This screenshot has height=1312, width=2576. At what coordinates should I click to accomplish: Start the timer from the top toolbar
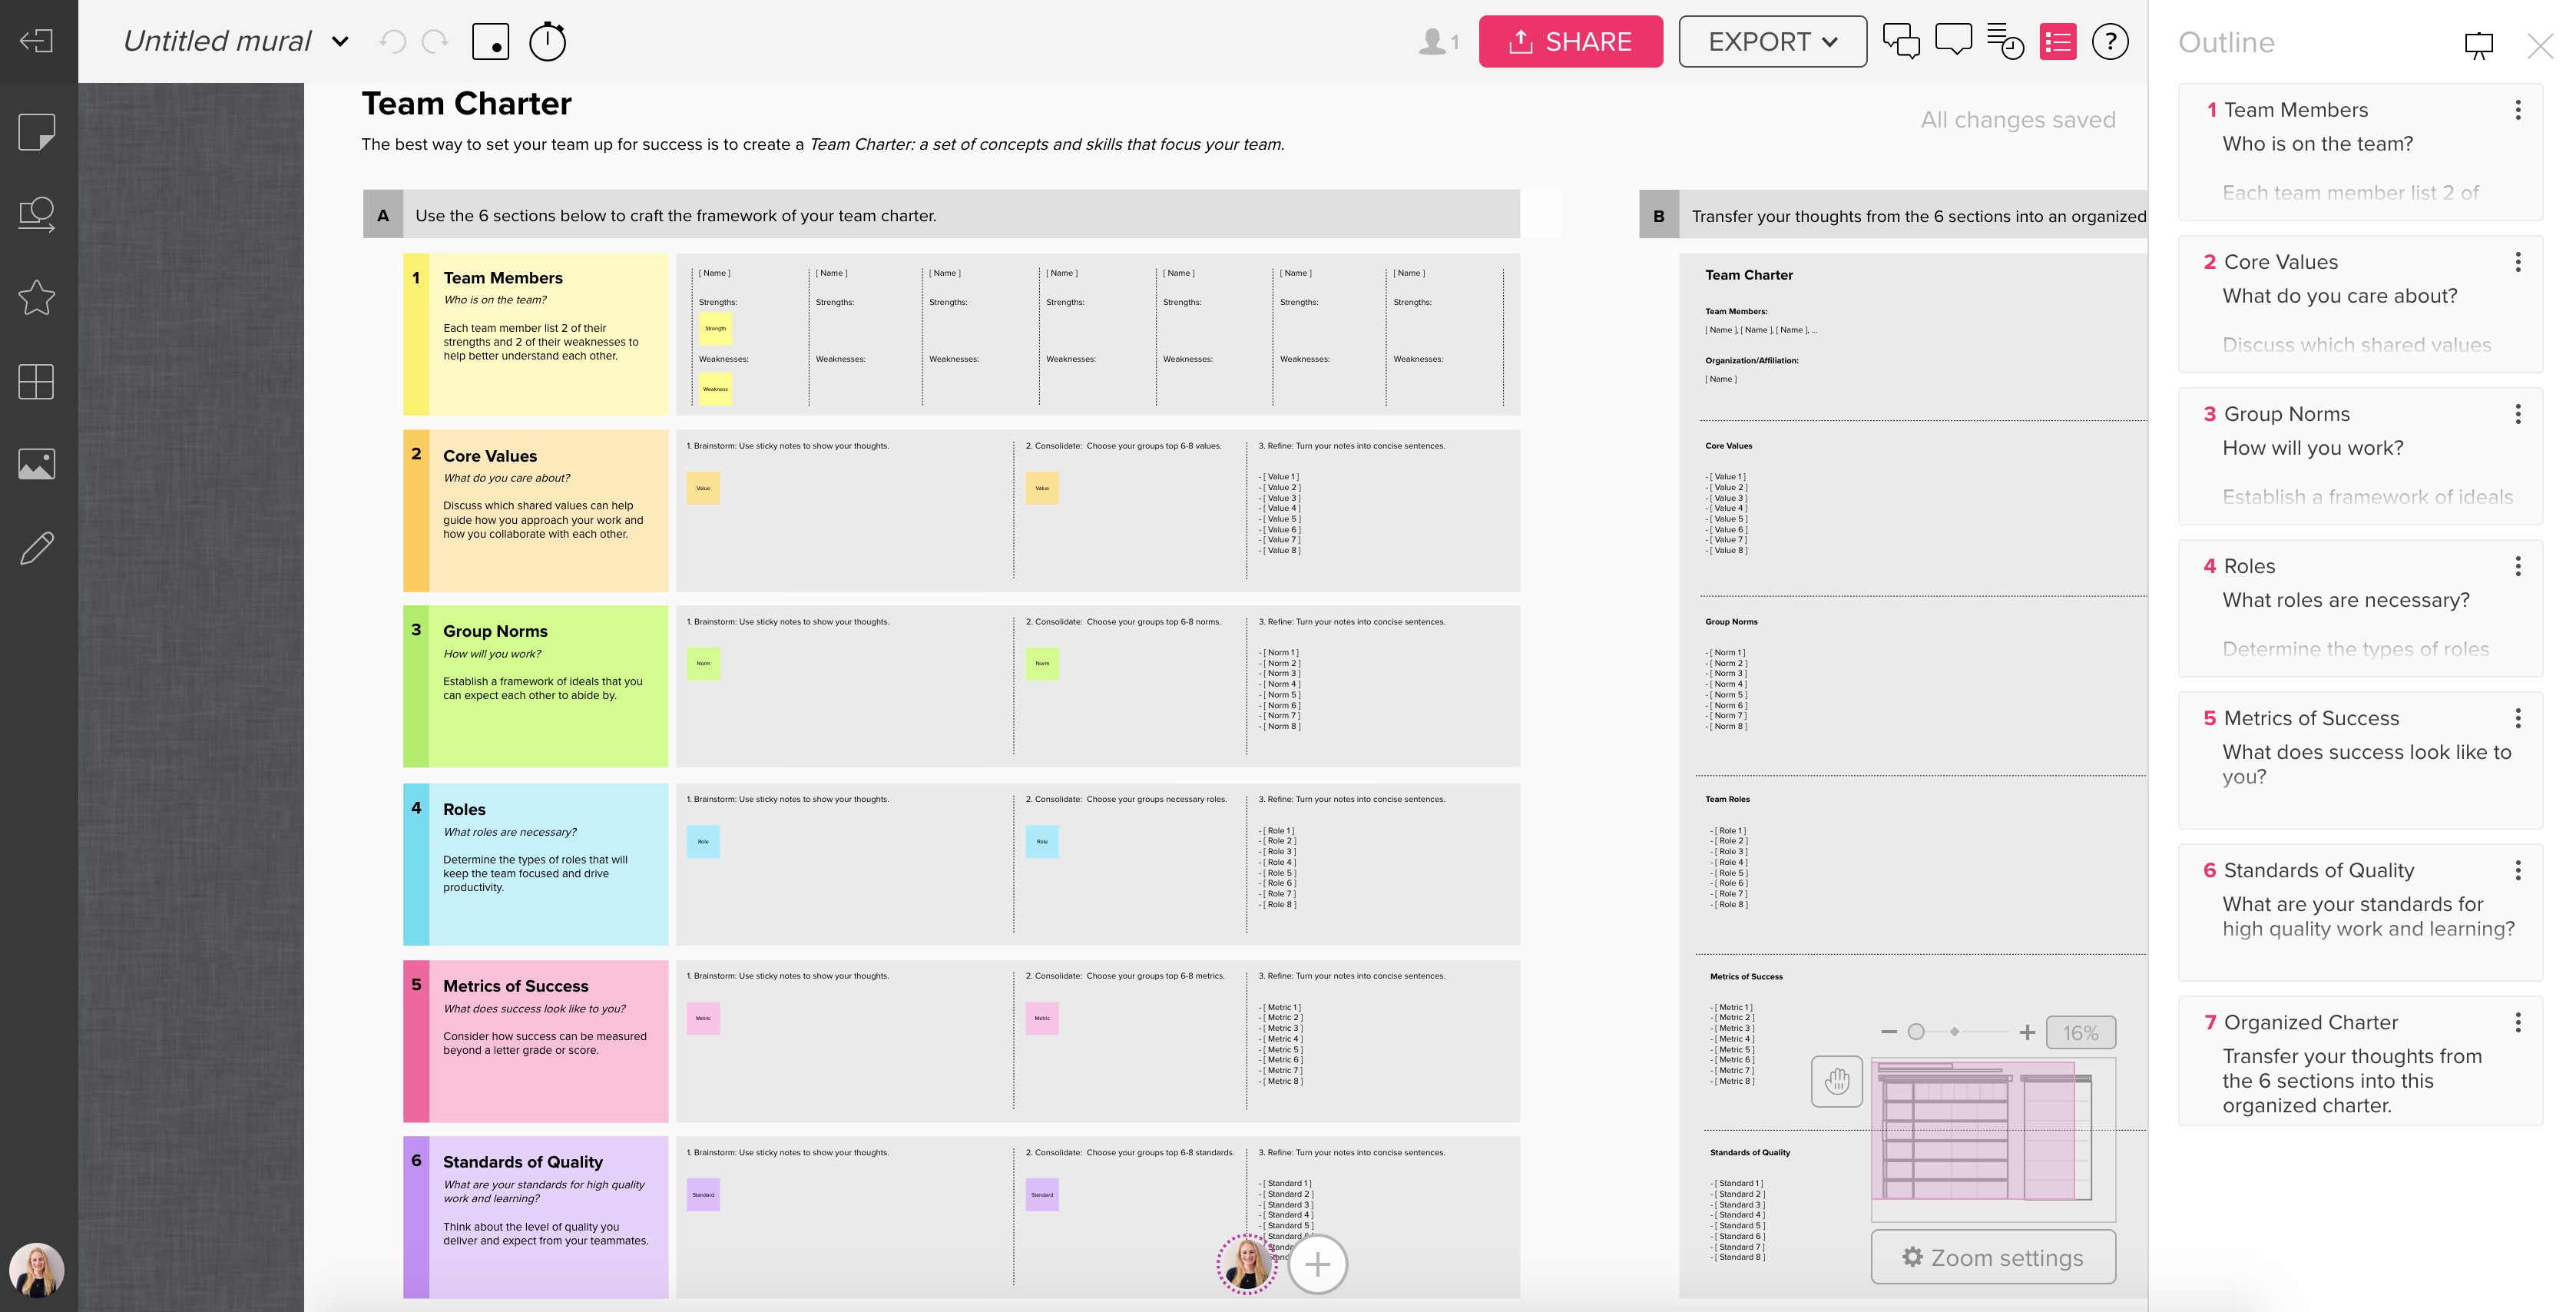546,41
